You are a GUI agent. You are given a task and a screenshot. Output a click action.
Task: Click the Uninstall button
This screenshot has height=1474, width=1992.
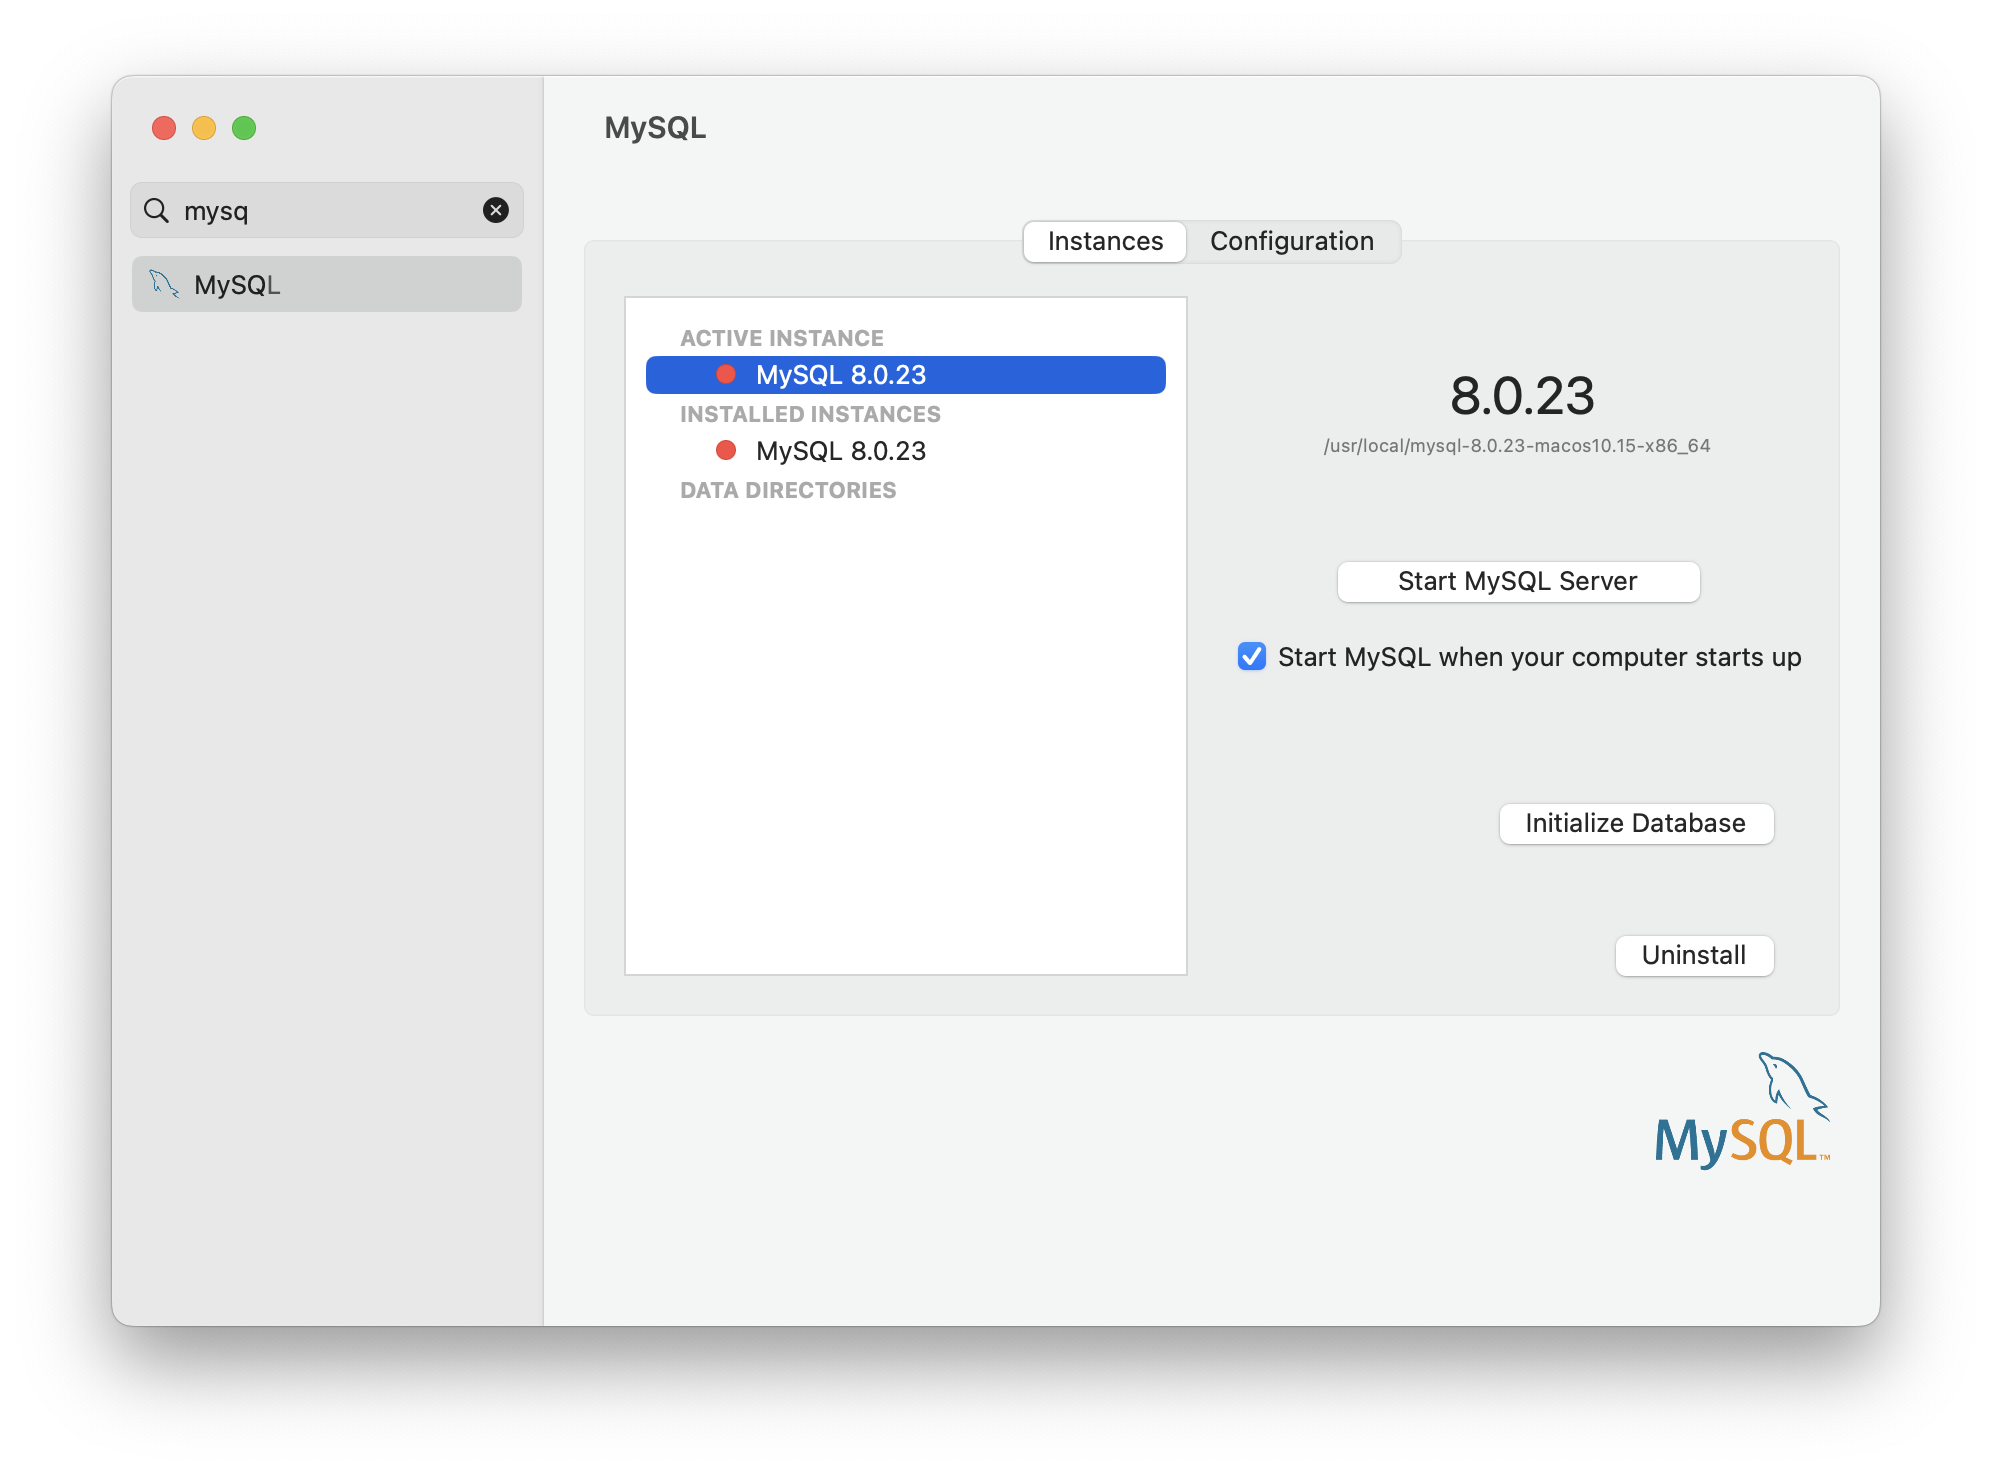click(x=1693, y=955)
